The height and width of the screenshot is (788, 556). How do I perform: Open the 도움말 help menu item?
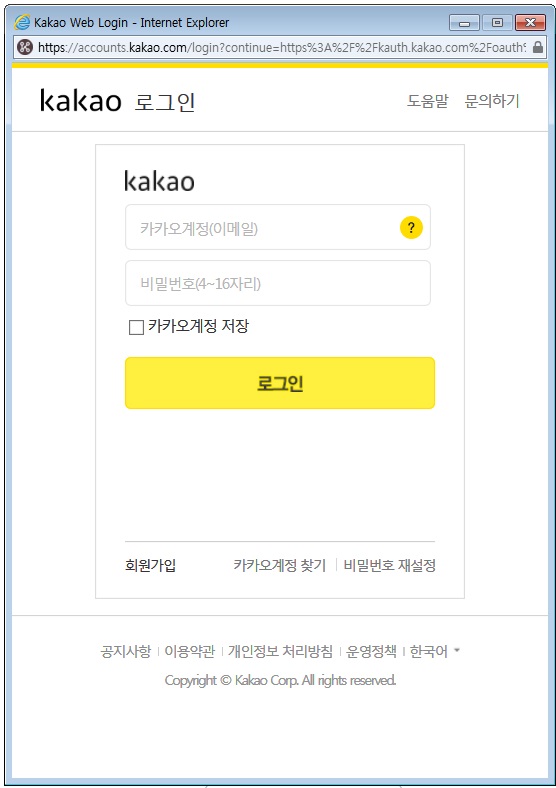[427, 101]
